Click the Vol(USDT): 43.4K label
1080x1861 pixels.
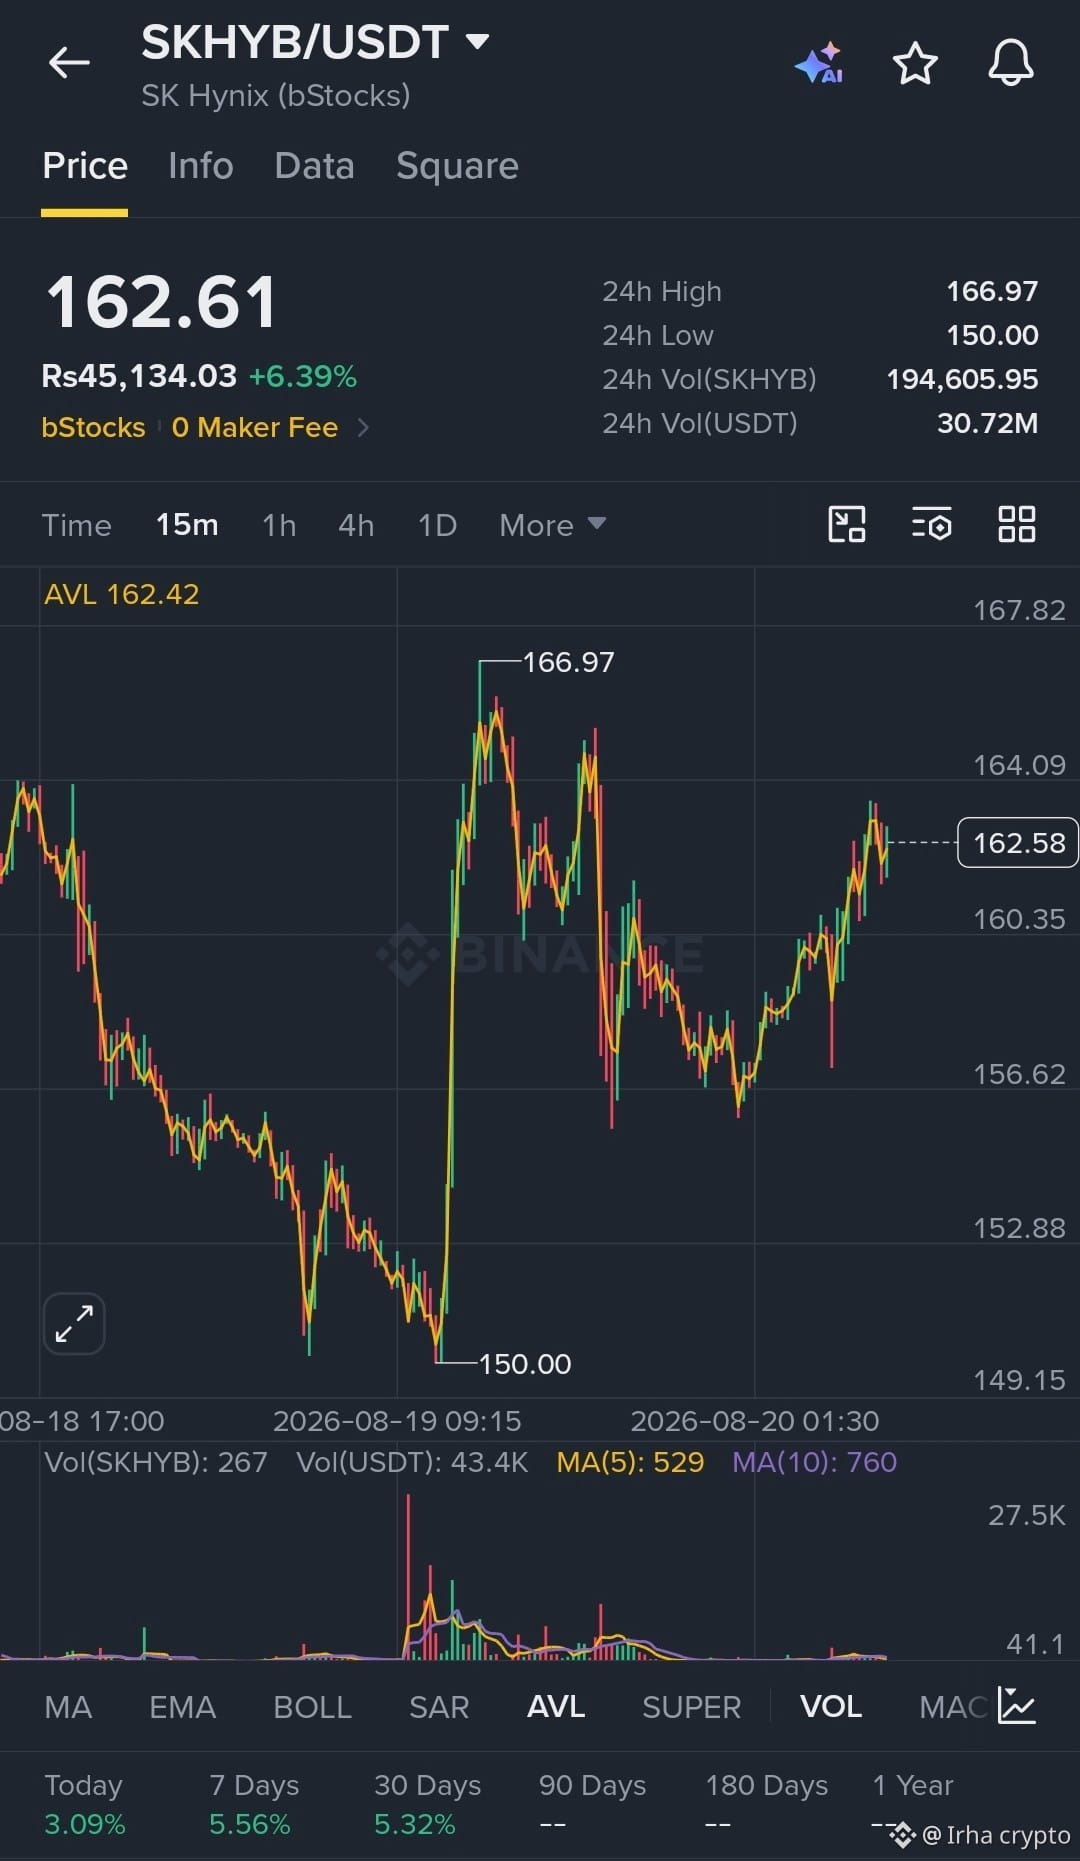point(412,1462)
